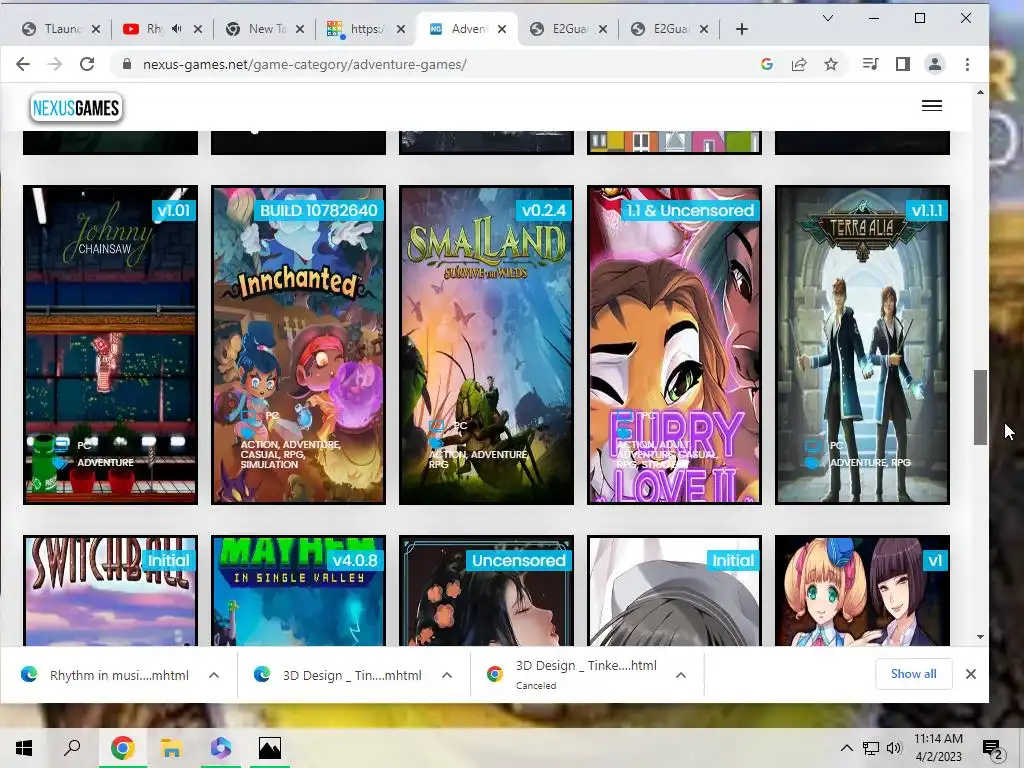Expand options for Rhythm in musi download
Viewport: 1024px width, 768px height.
pos(214,675)
